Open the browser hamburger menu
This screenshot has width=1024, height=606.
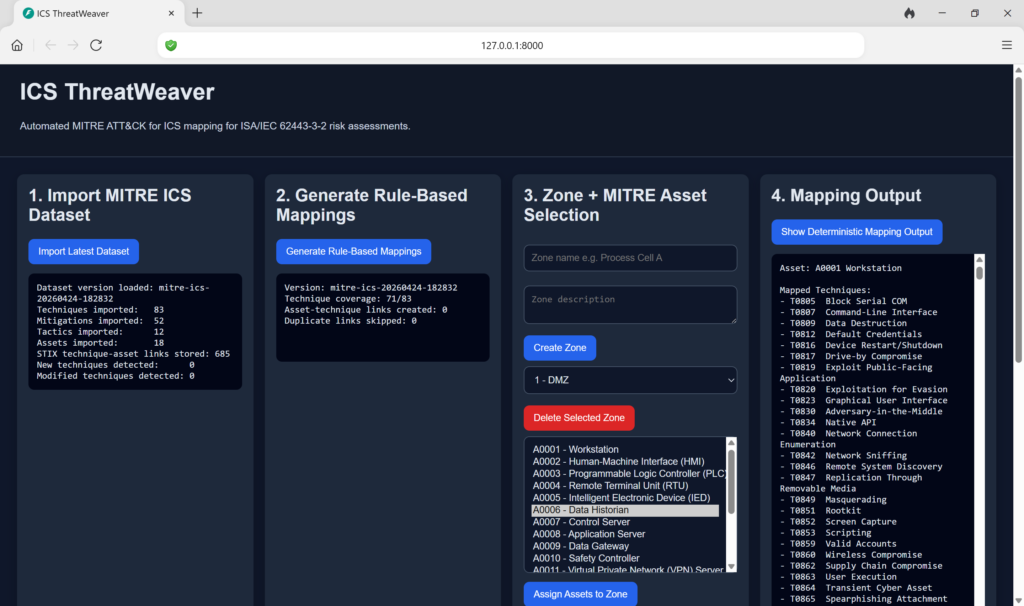[1006, 45]
